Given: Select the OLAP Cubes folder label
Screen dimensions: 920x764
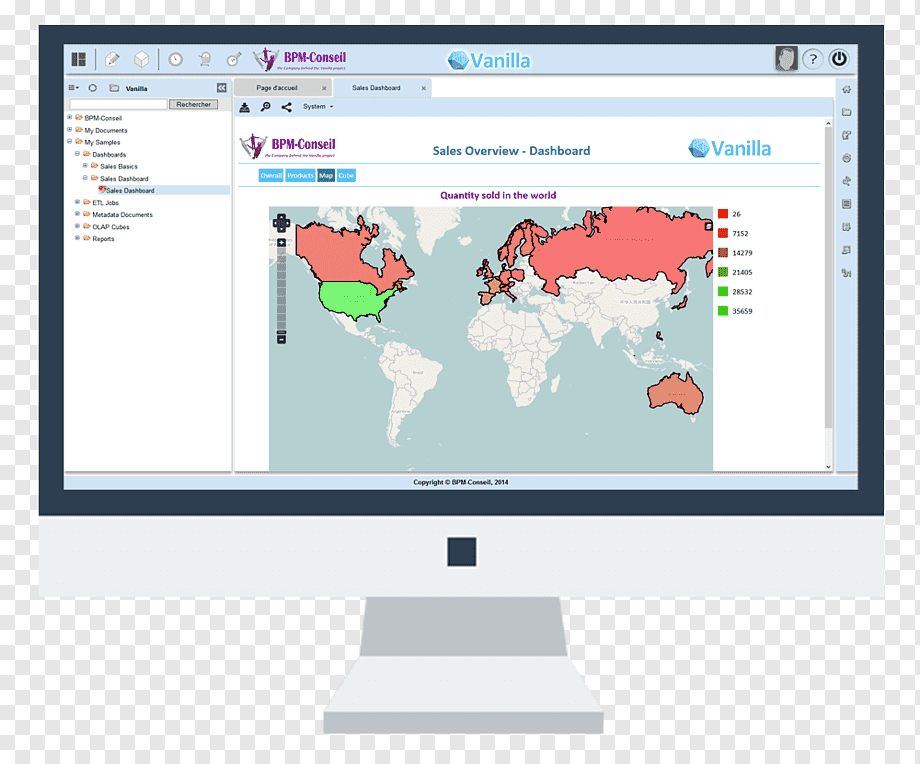Looking at the screenshot, I should click(x=111, y=227).
